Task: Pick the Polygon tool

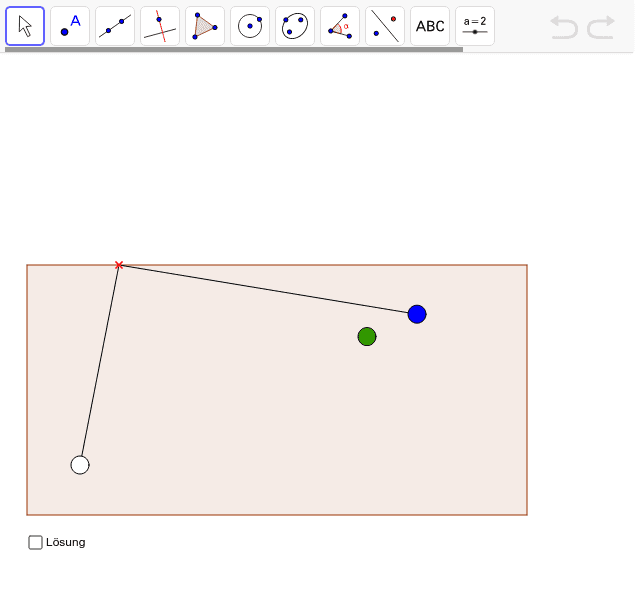Action: pyautogui.click(x=205, y=26)
